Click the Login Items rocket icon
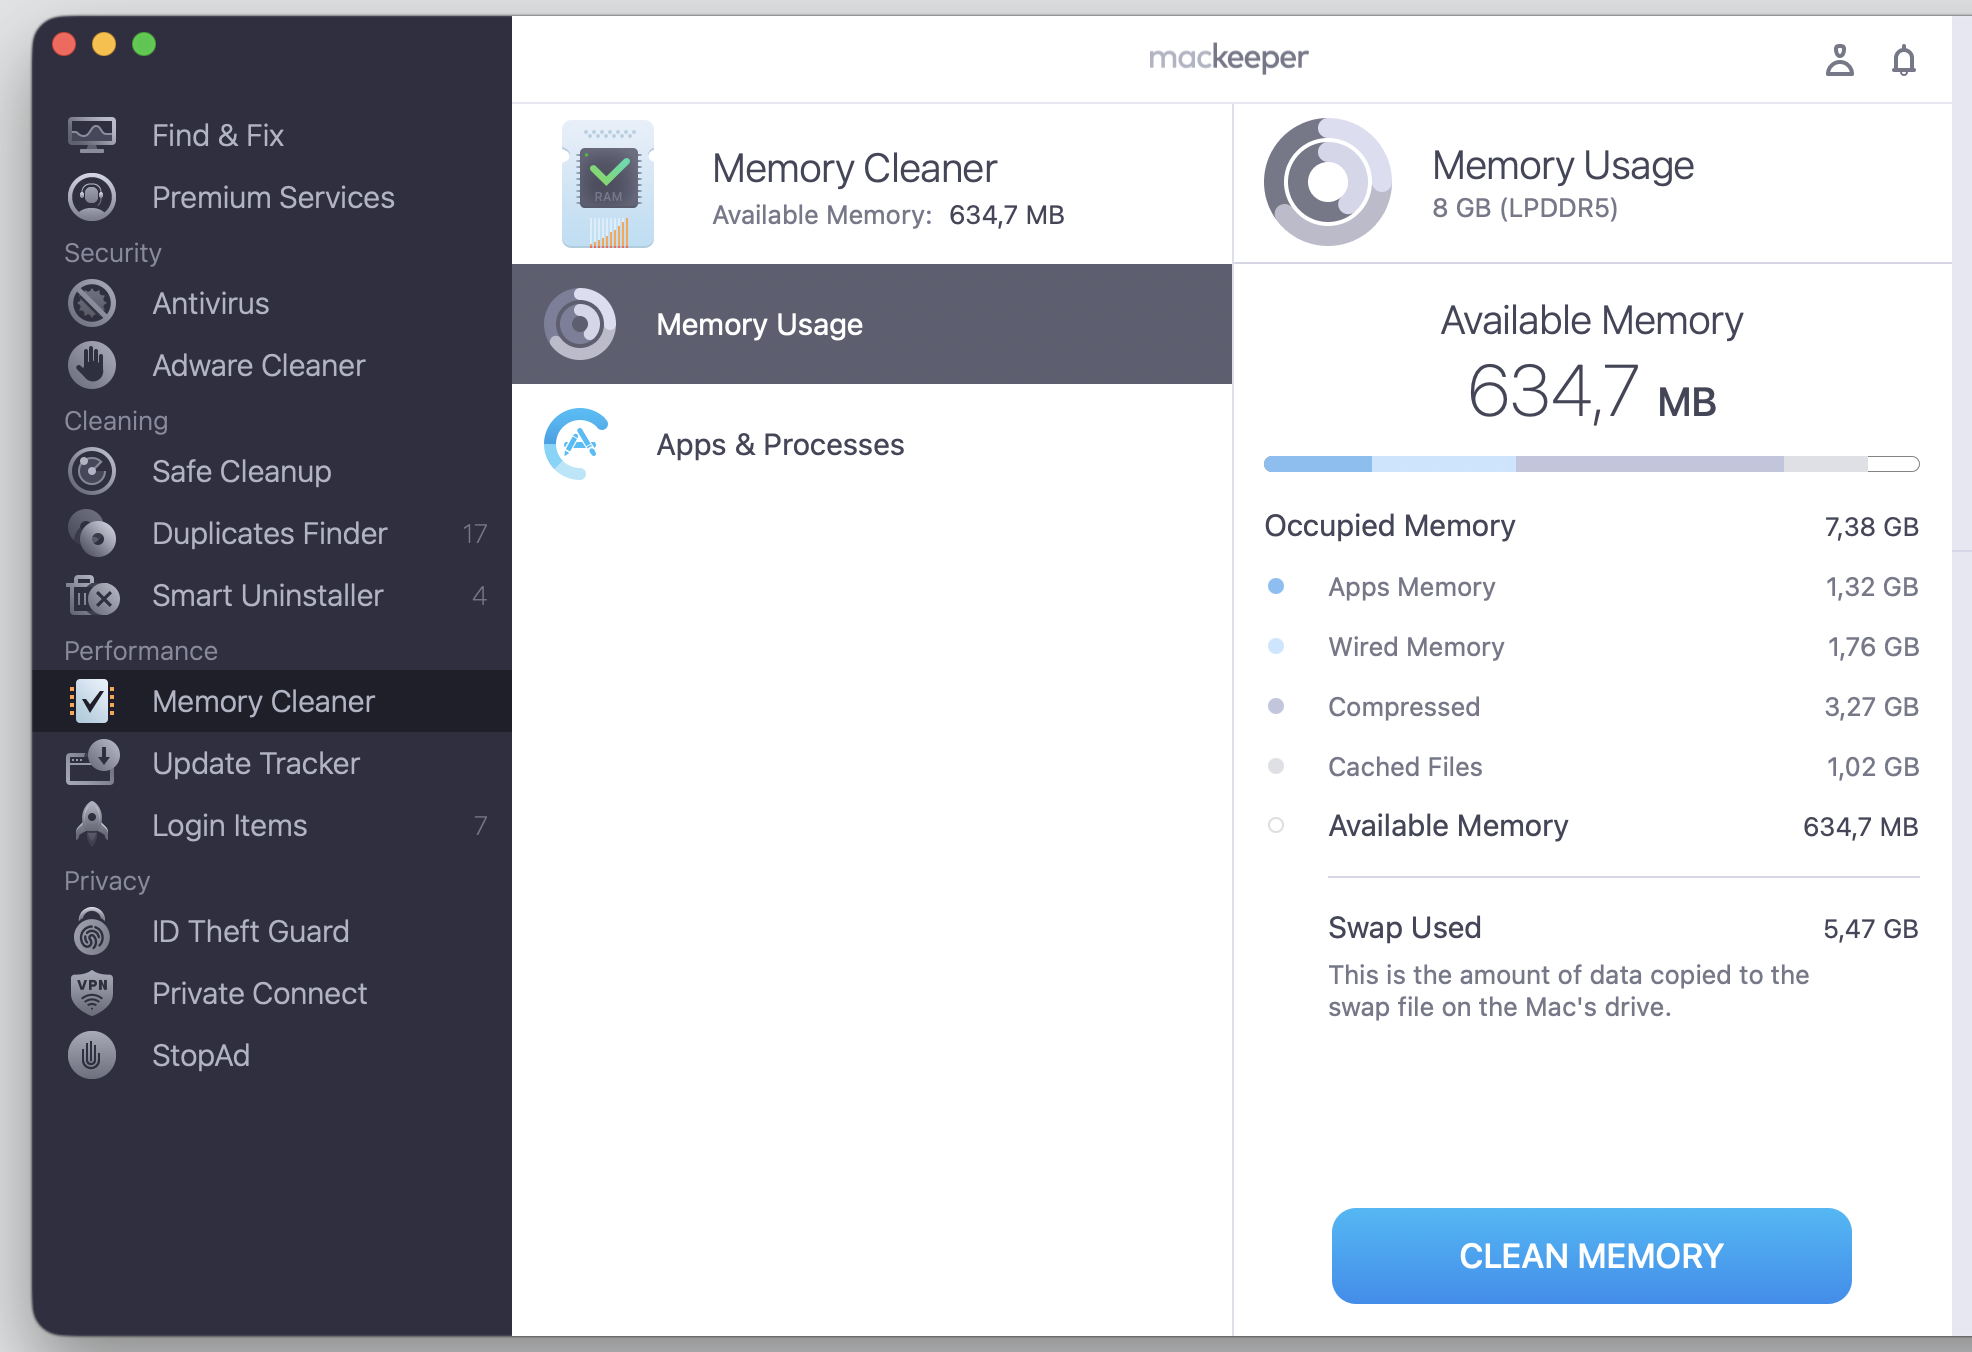 click(x=92, y=824)
